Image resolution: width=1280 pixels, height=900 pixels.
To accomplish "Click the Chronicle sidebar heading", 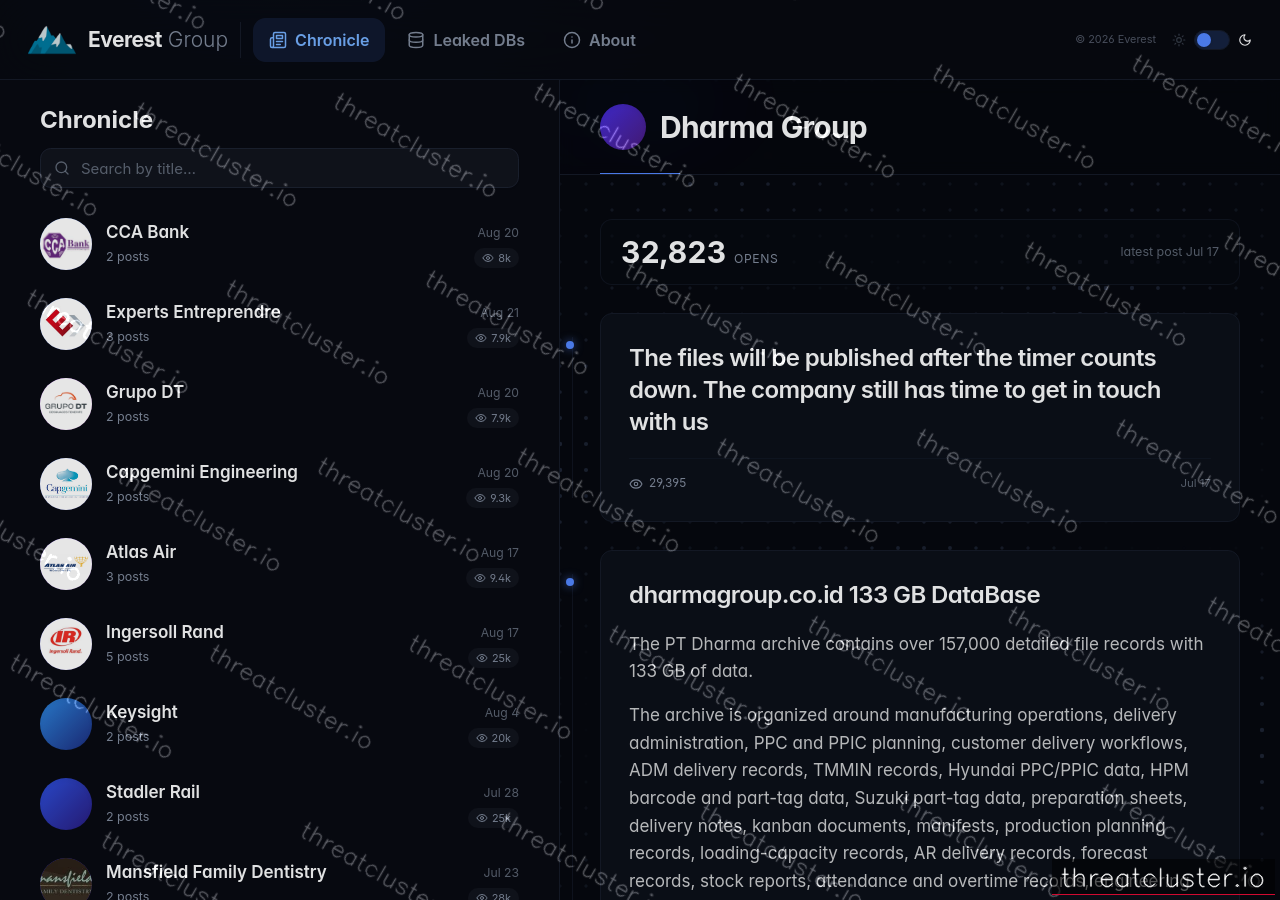I will (x=96, y=120).
